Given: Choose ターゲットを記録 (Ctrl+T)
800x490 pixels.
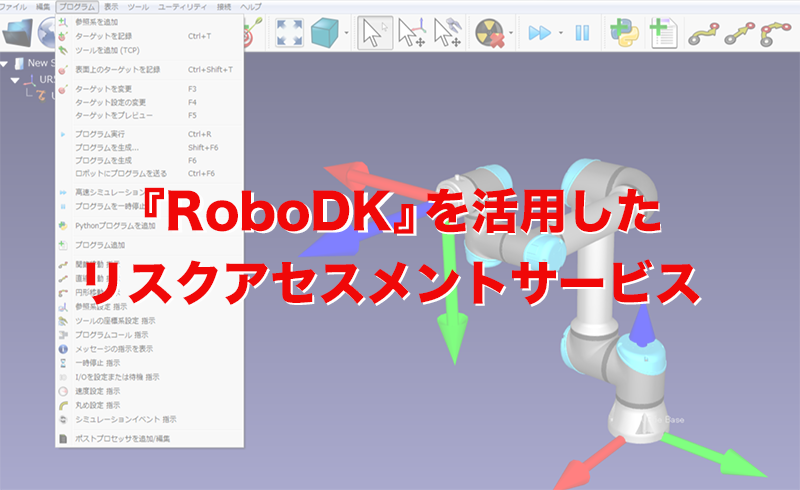Looking at the screenshot, I should tap(149, 36).
